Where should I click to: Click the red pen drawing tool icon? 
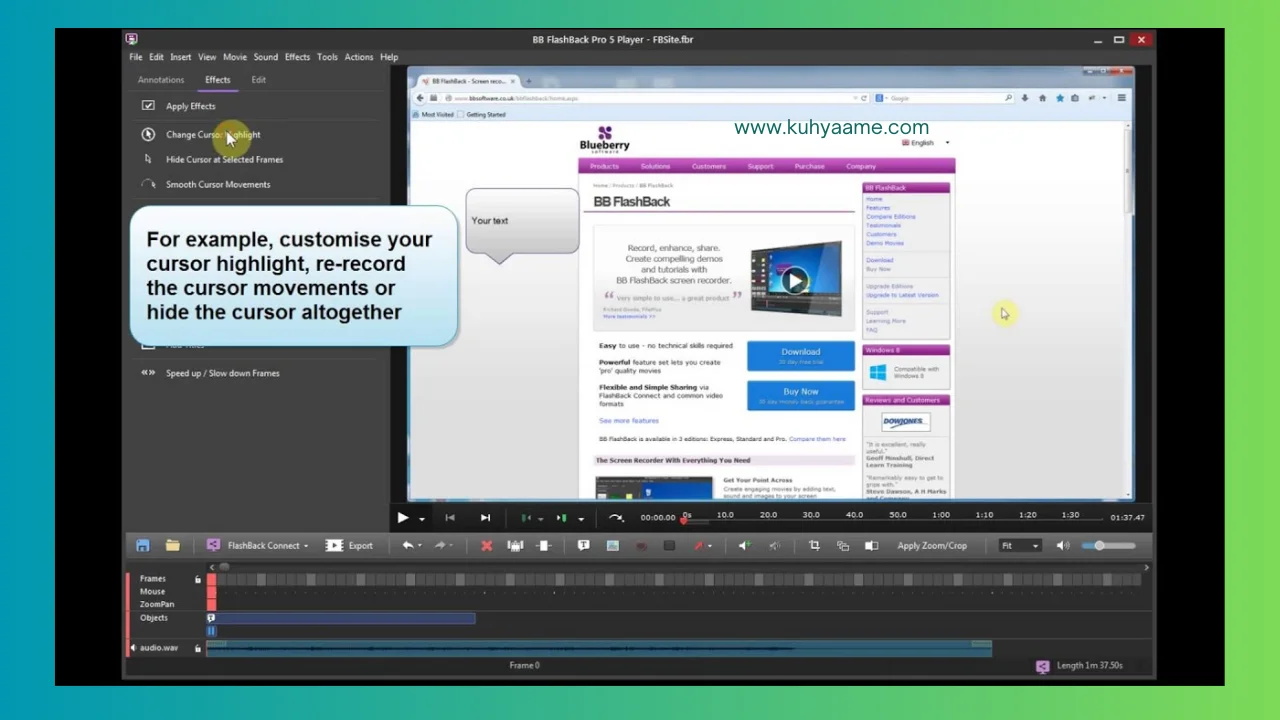click(699, 545)
